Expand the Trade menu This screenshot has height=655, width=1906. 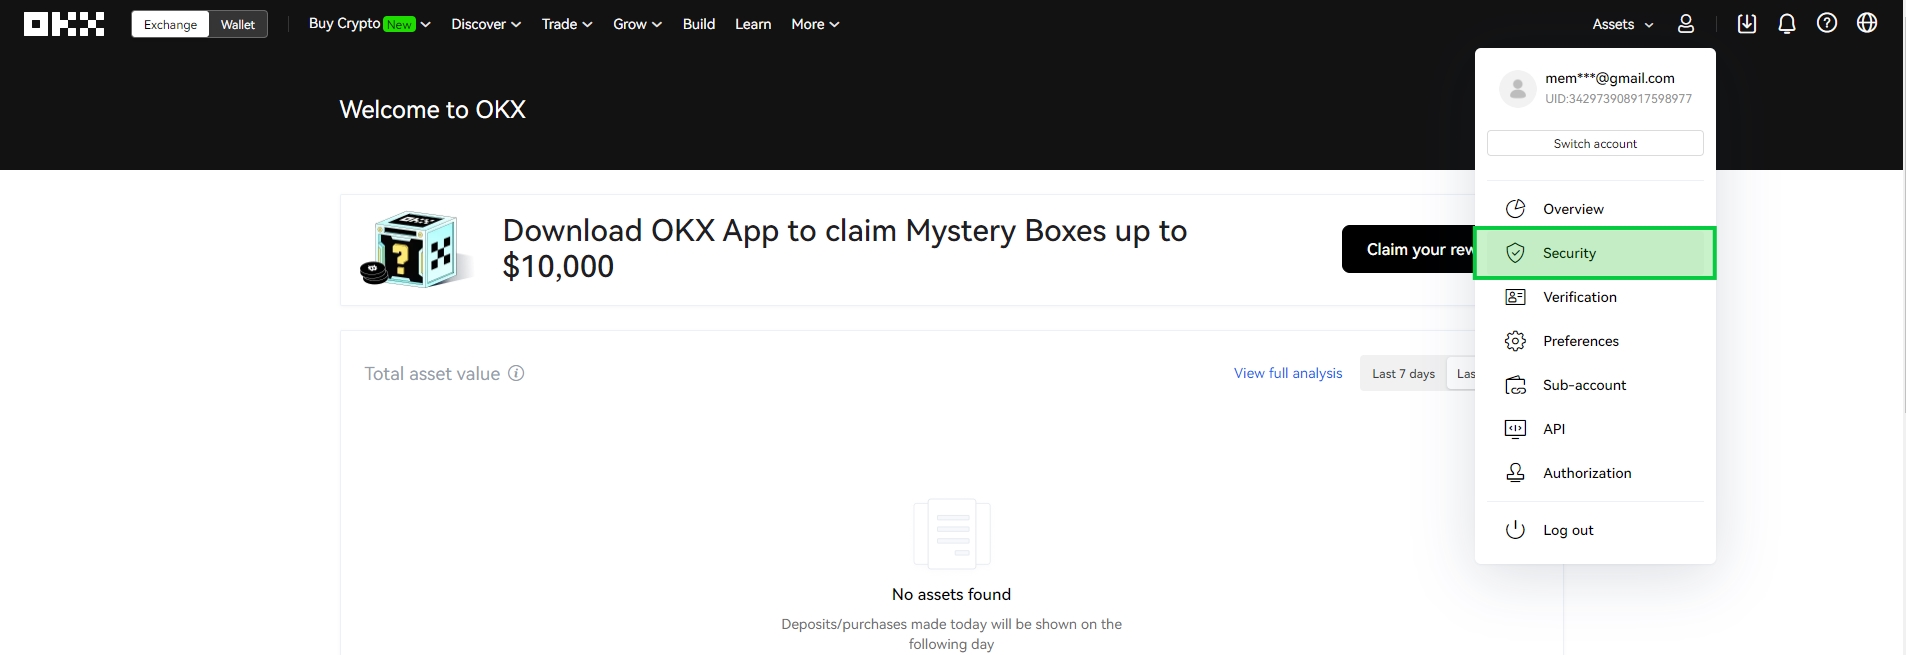(567, 24)
